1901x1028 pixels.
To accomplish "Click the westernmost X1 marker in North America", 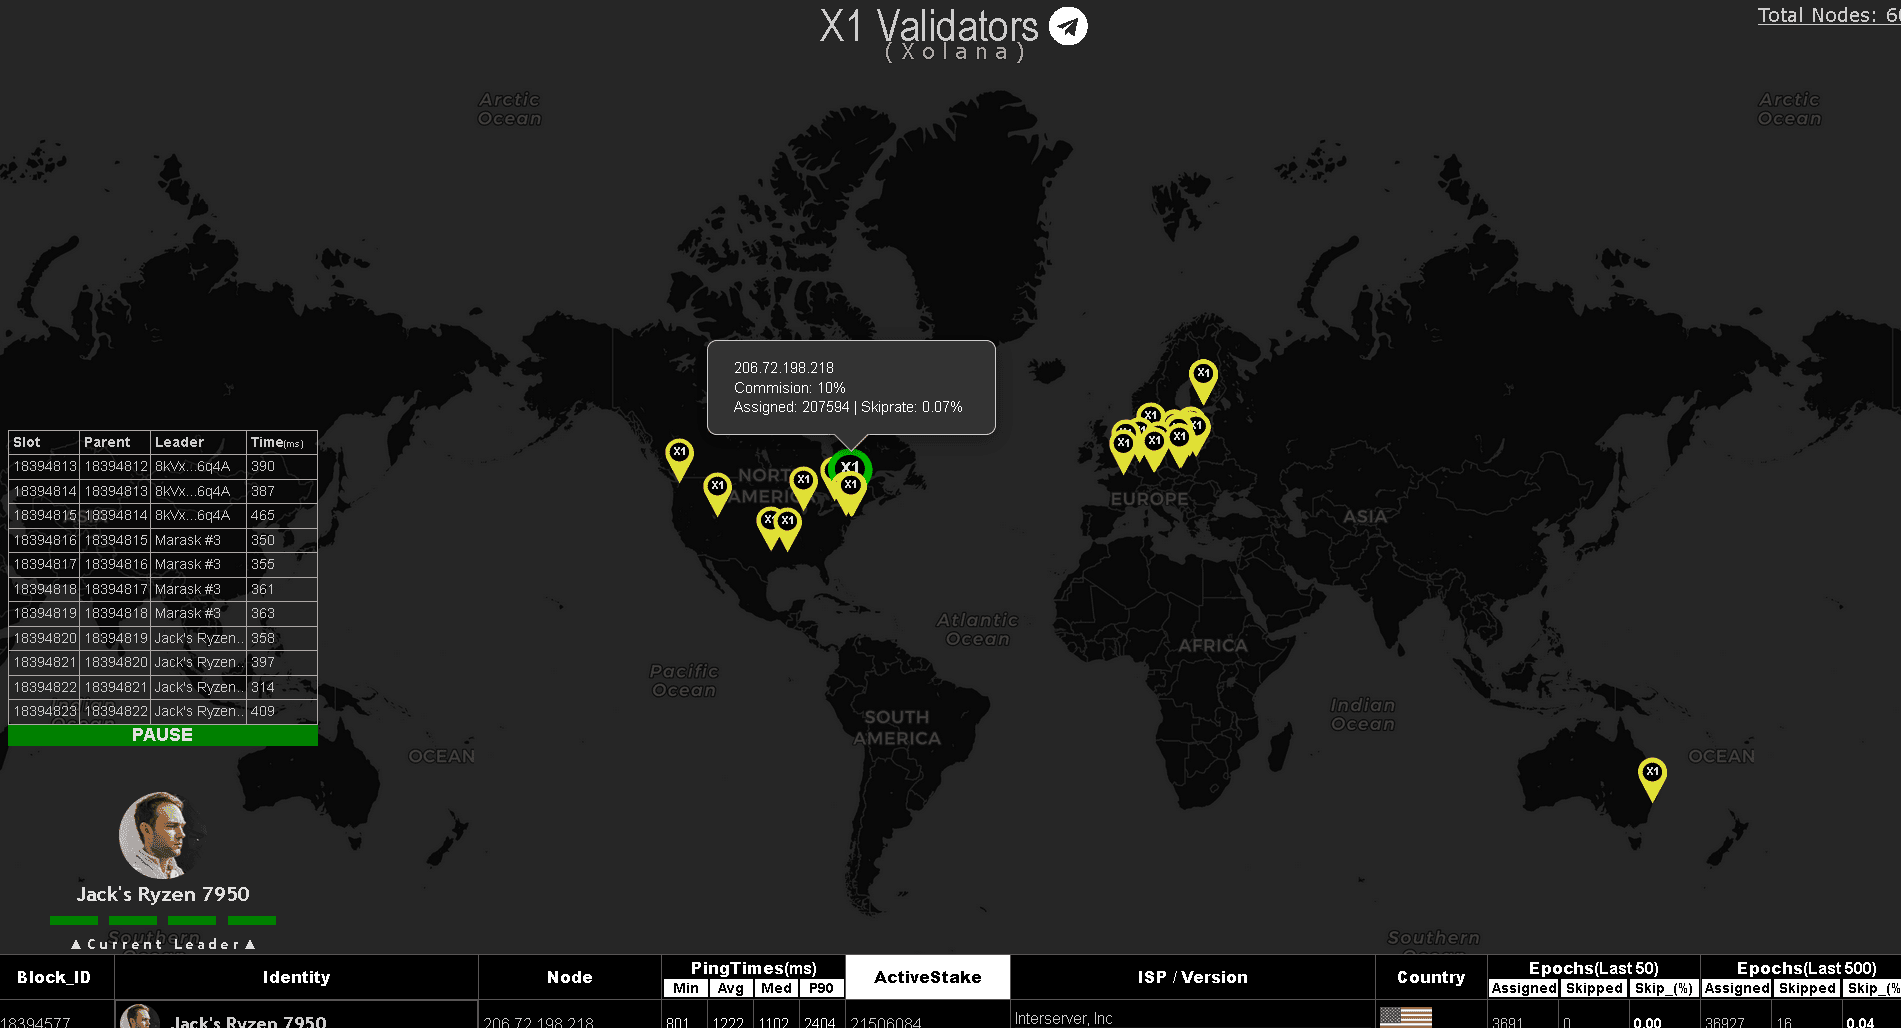I will (x=679, y=455).
